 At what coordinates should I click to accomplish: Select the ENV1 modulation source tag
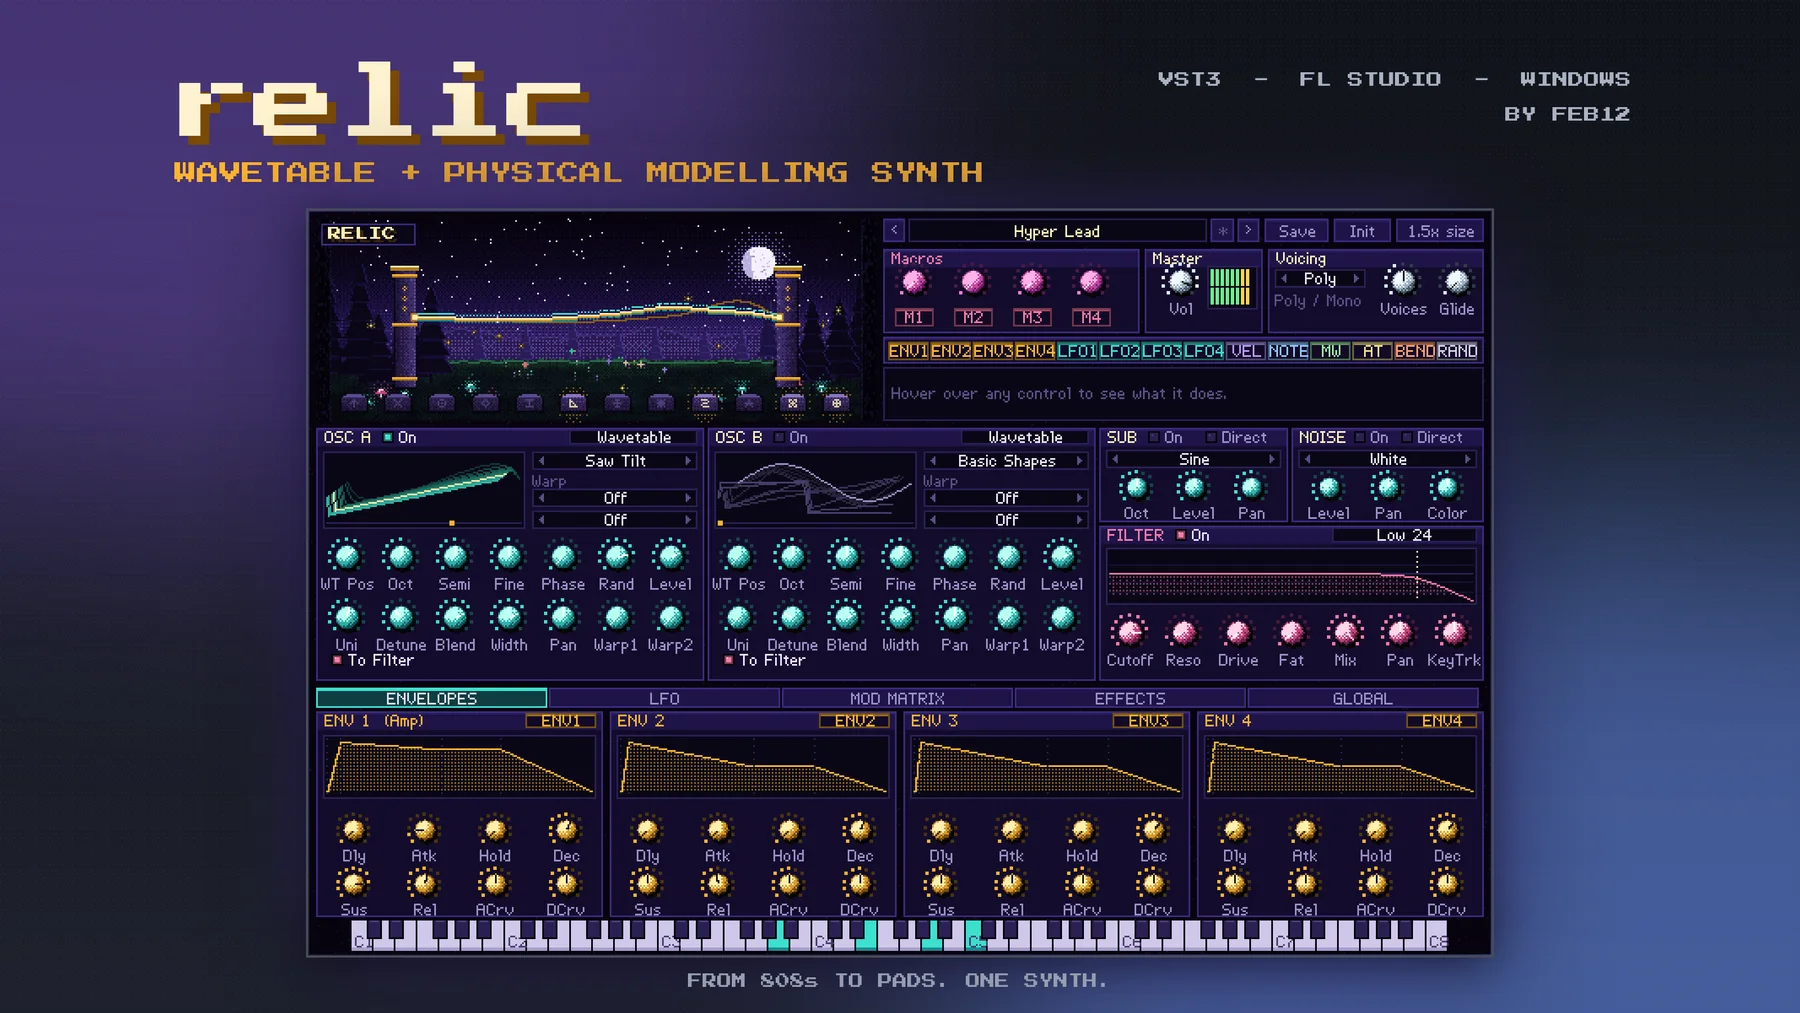(x=908, y=351)
